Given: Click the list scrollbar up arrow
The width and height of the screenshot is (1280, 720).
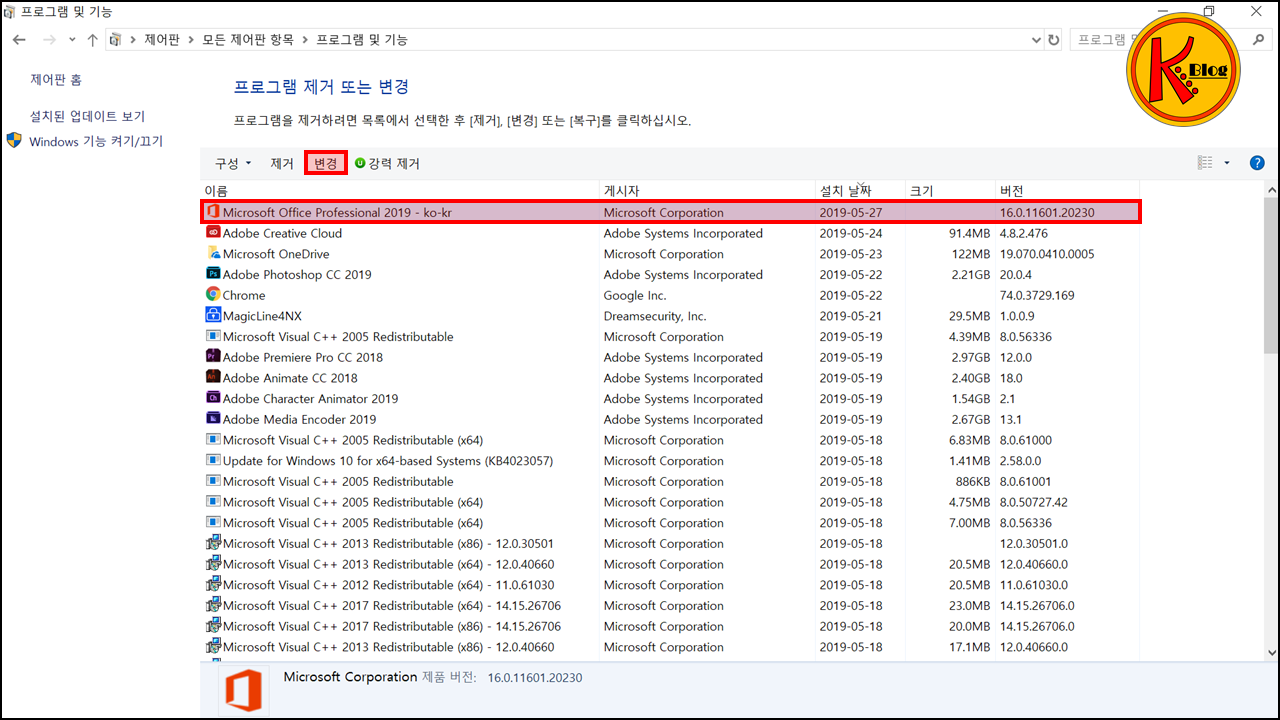Looking at the screenshot, I should point(1271,190).
